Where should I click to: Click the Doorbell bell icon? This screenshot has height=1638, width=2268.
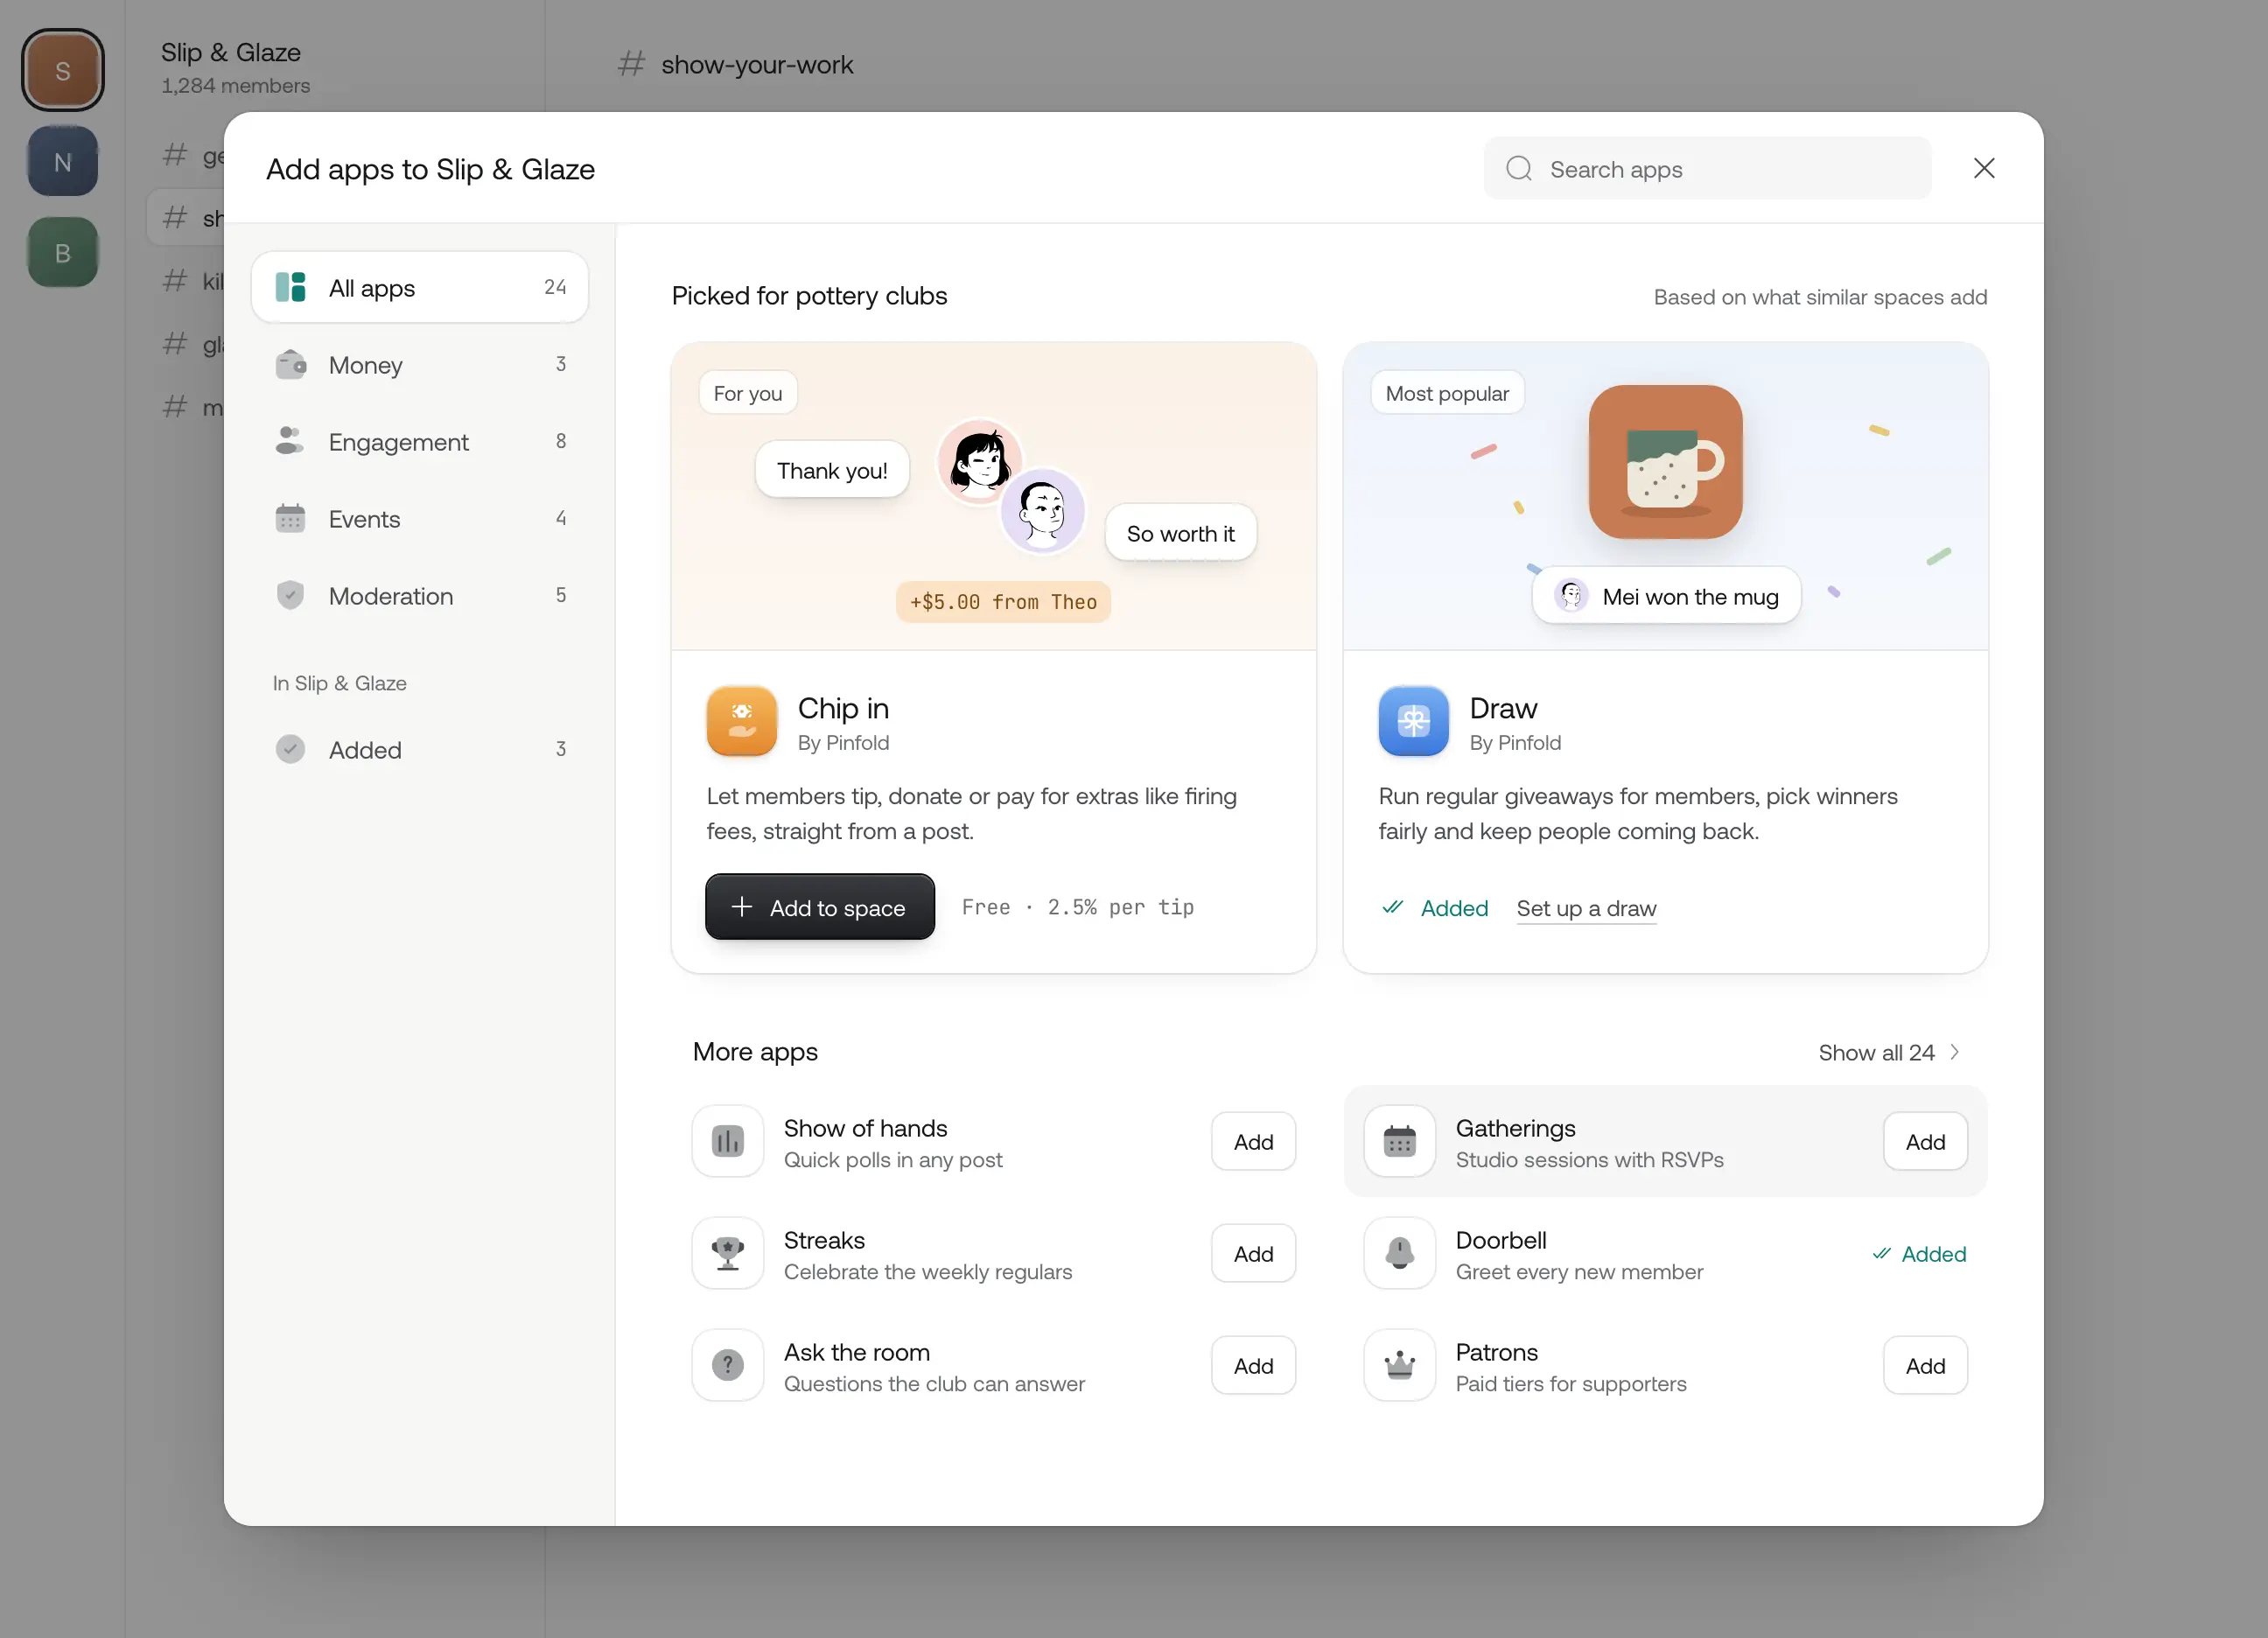[1399, 1253]
